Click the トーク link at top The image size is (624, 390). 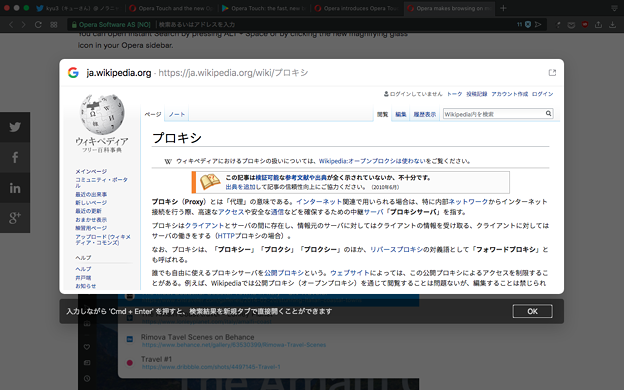coord(454,94)
